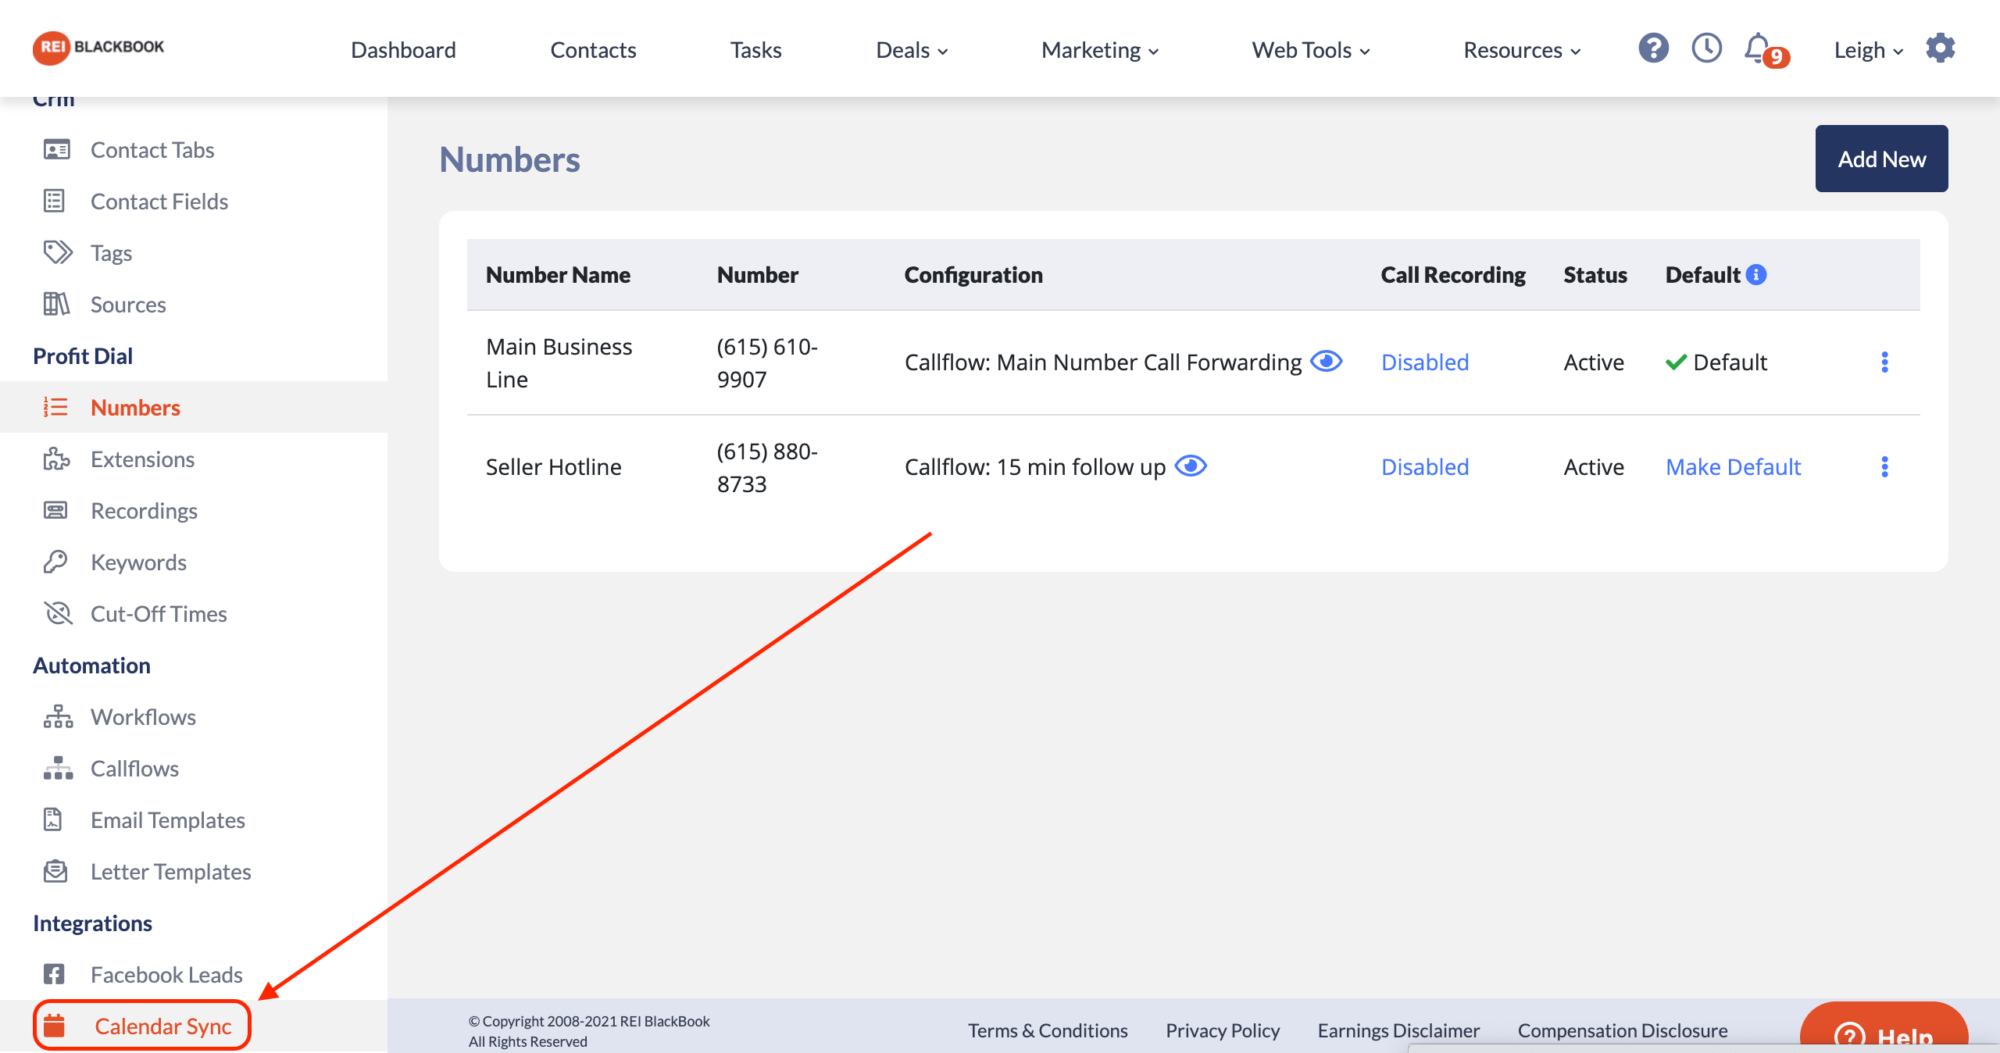View 15 min follow up callflow eye icon
The height and width of the screenshot is (1053, 2000).
(x=1190, y=466)
